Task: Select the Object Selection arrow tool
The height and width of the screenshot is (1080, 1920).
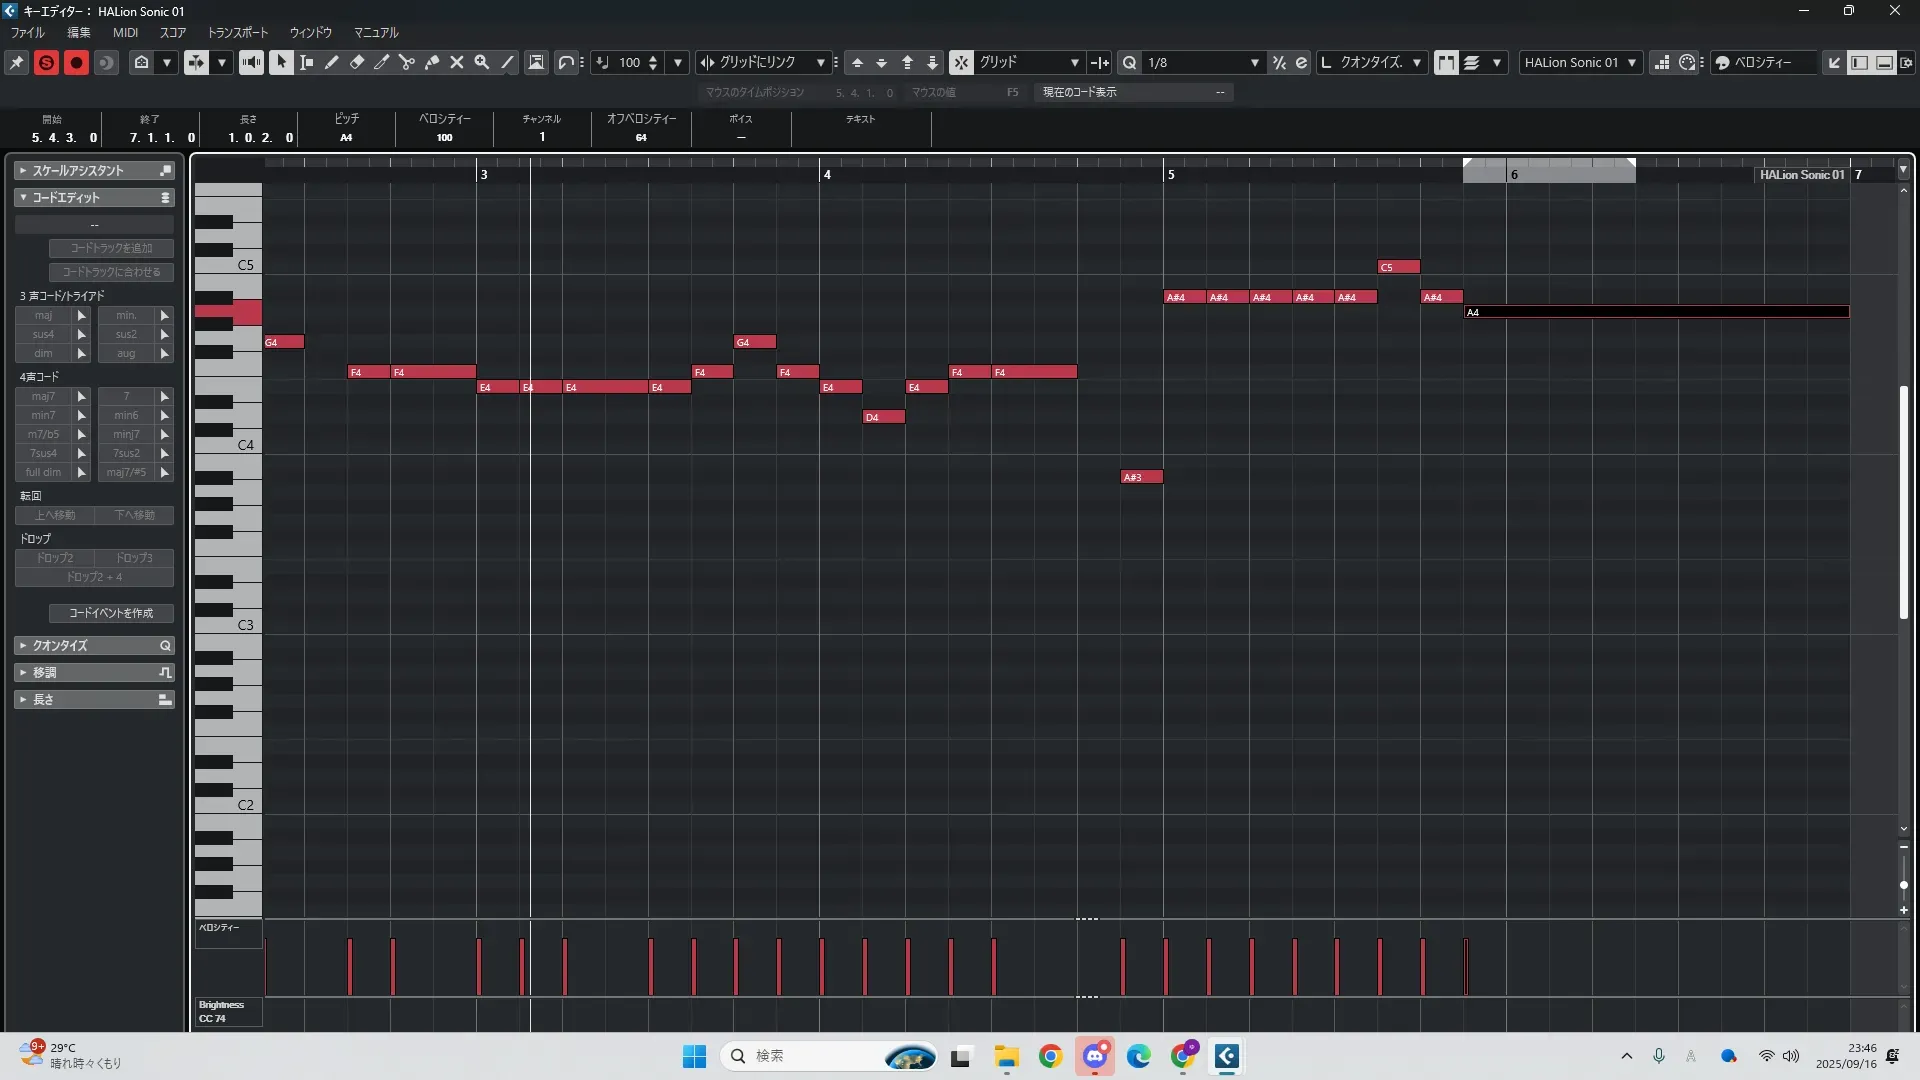Action: tap(281, 62)
